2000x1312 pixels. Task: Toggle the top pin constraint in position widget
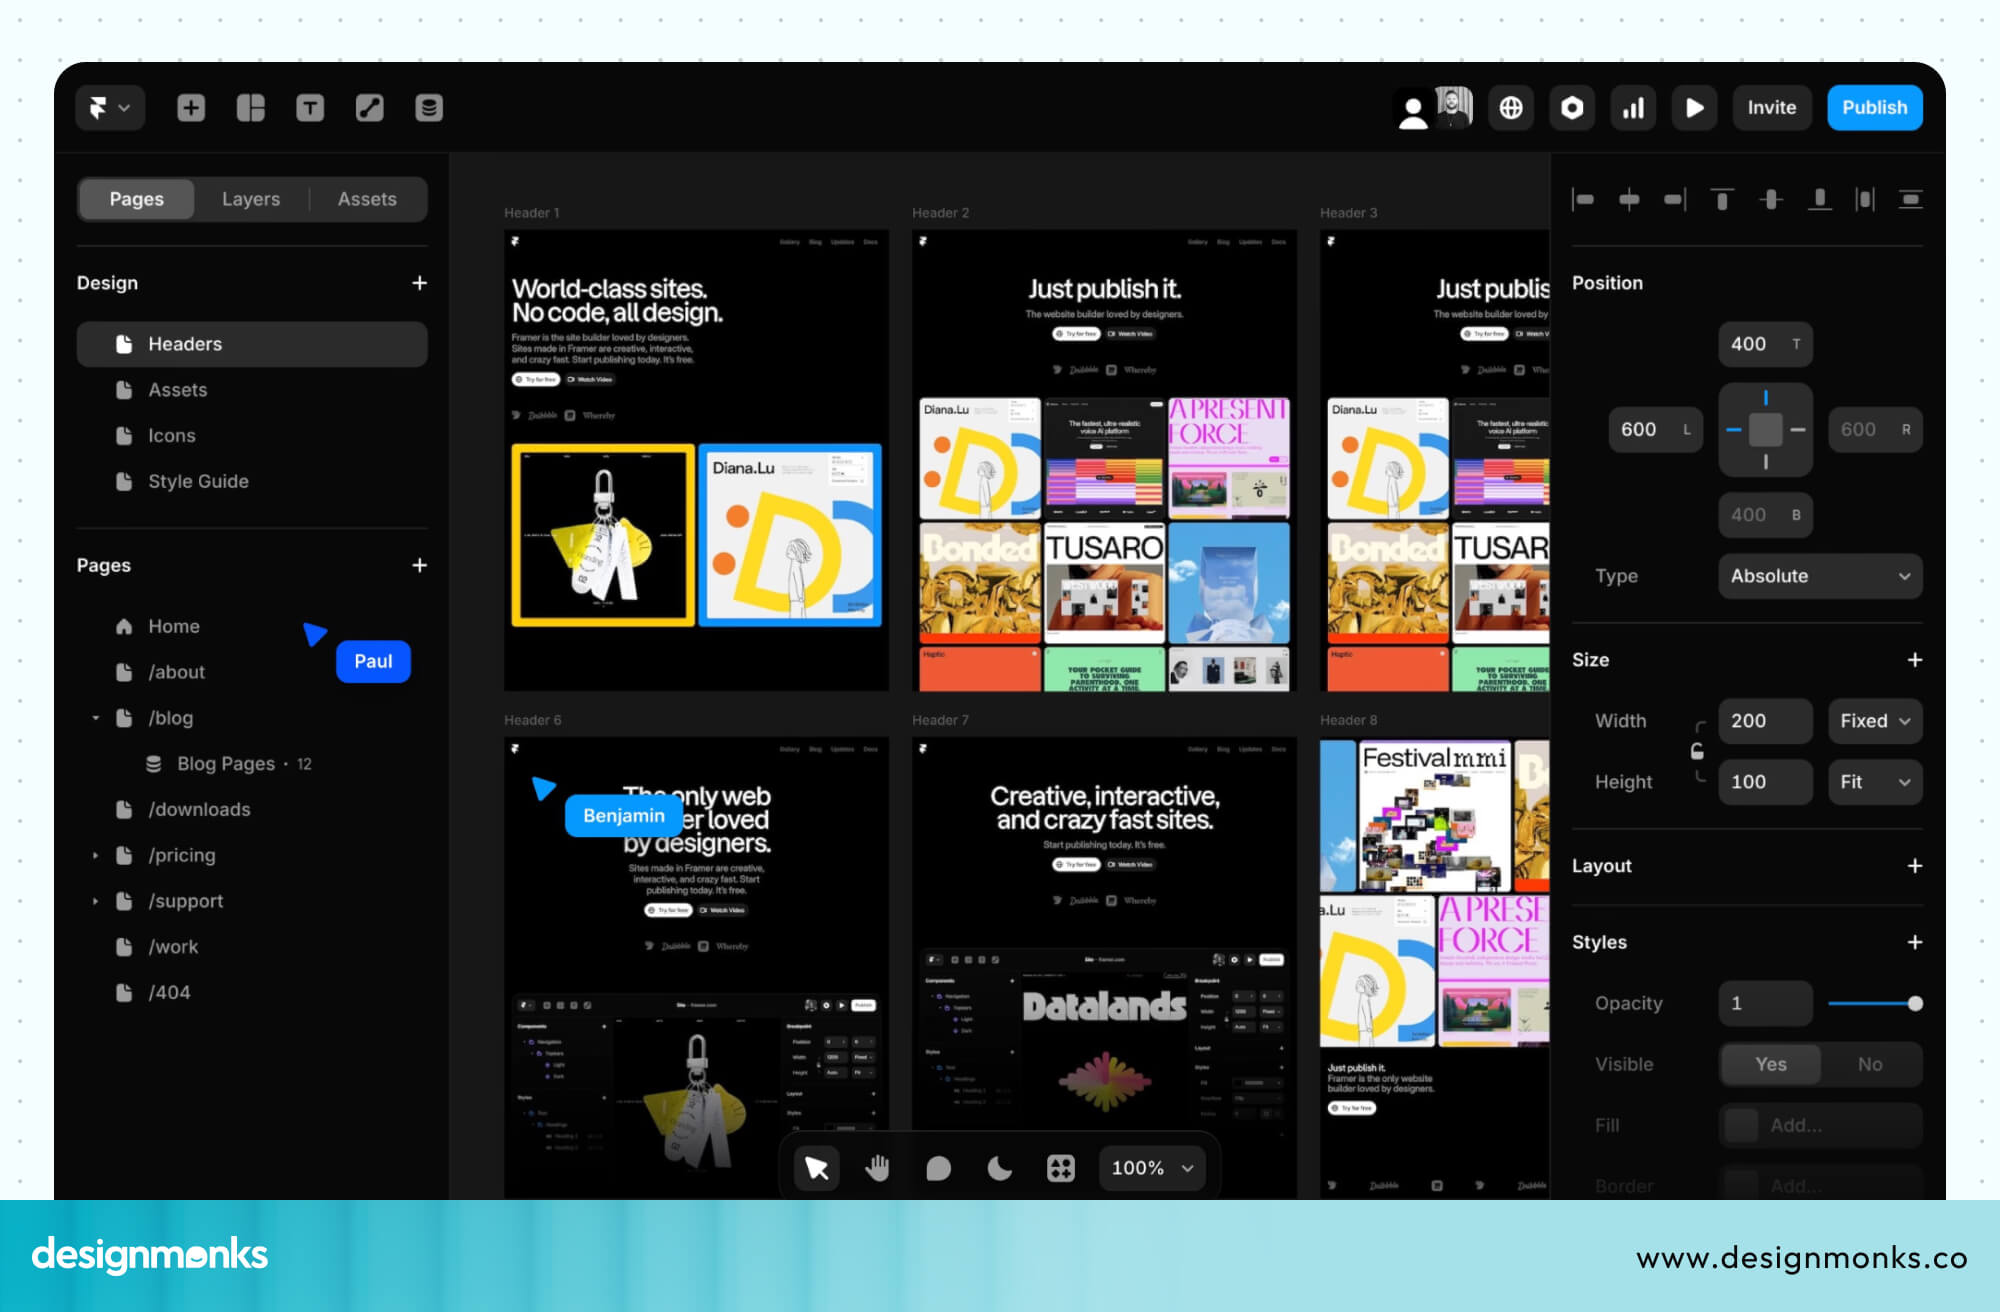[x=1766, y=398]
